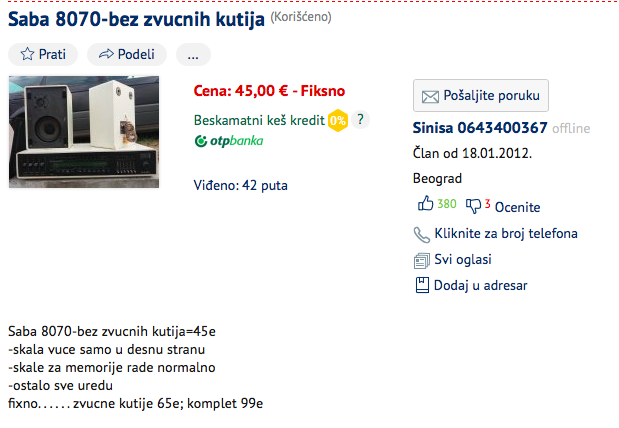Click the Svi oglasi listings icon
The image size is (619, 428).
click(422, 261)
